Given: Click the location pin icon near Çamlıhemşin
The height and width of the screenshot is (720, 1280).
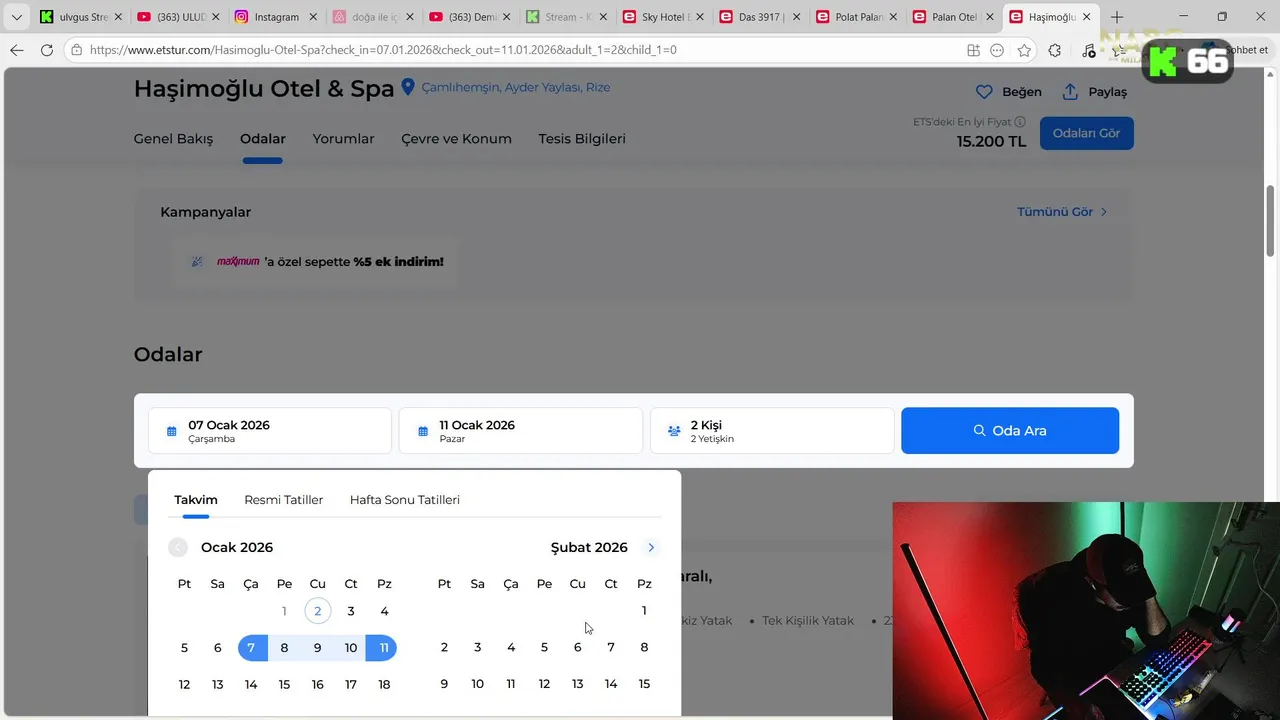Looking at the screenshot, I should tap(408, 88).
